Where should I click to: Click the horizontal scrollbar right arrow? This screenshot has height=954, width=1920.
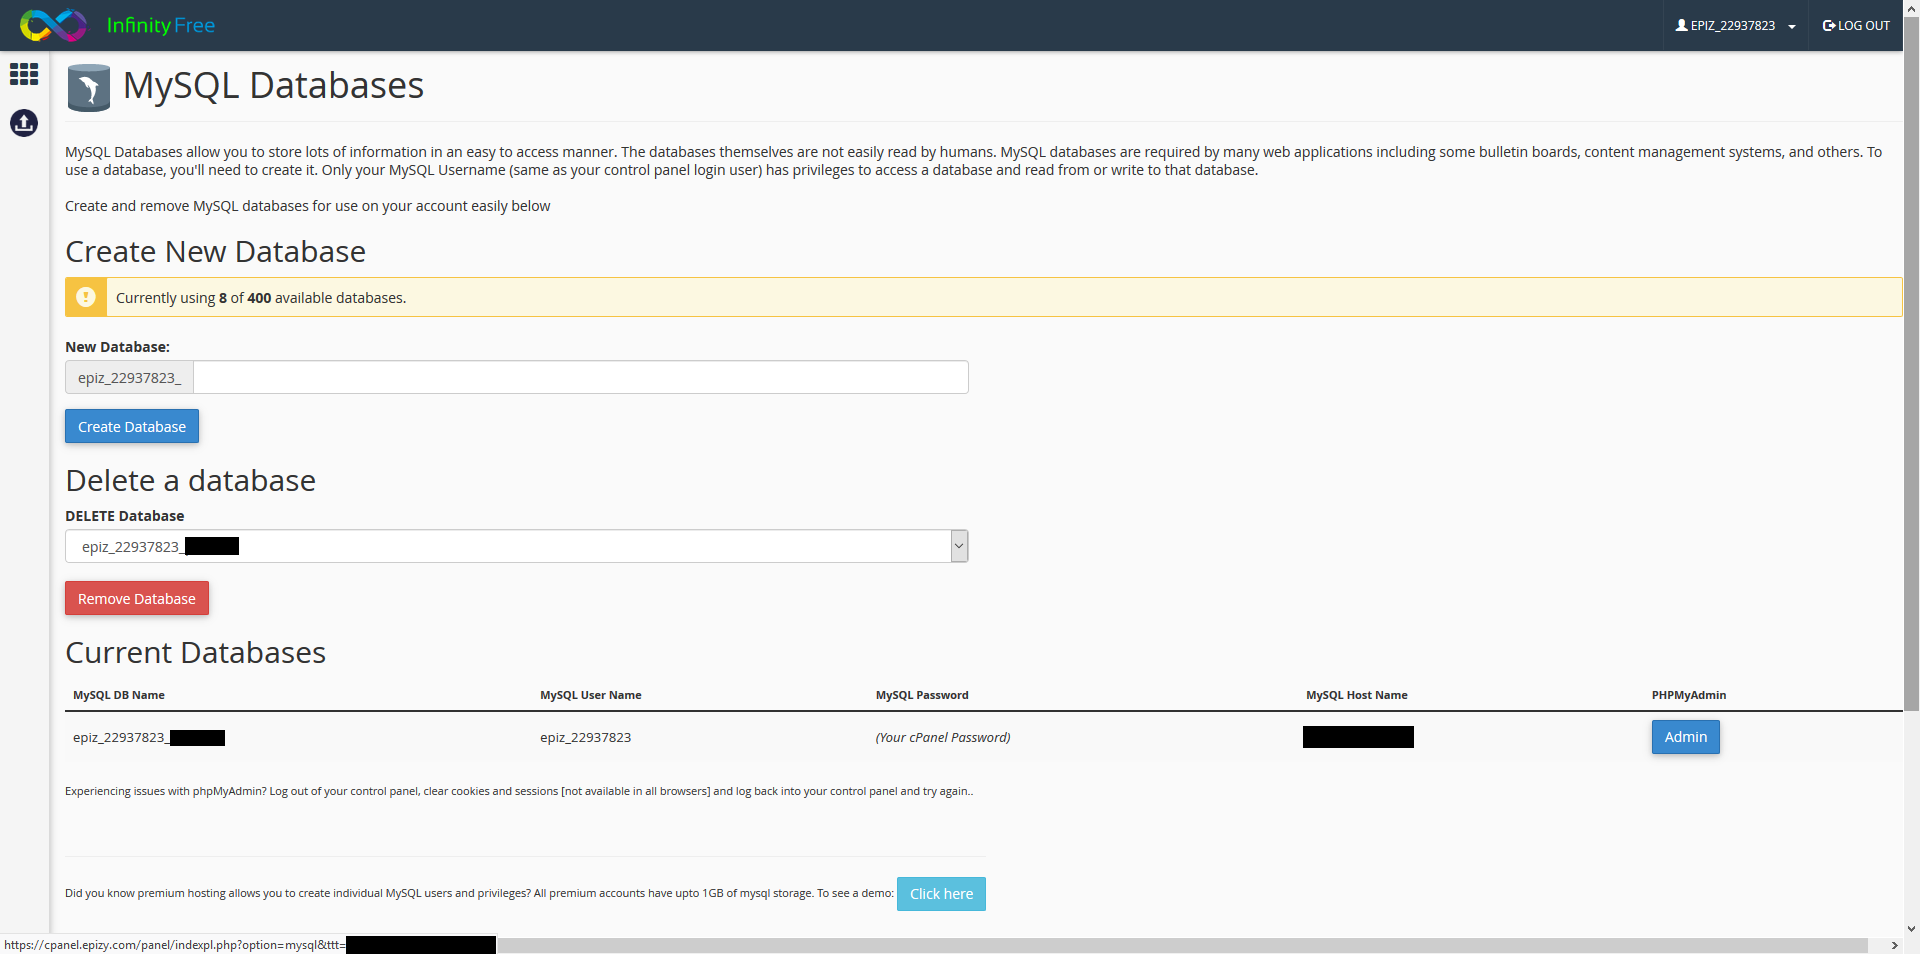[1895, 945]
